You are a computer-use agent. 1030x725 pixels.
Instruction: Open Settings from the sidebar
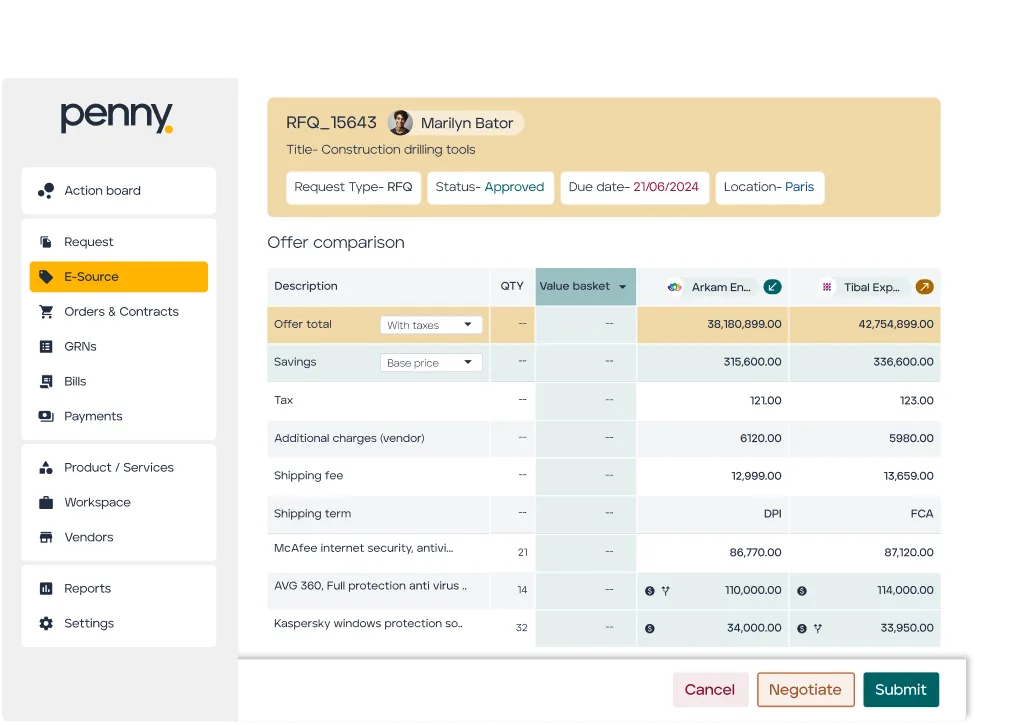[x=119, y=623]
